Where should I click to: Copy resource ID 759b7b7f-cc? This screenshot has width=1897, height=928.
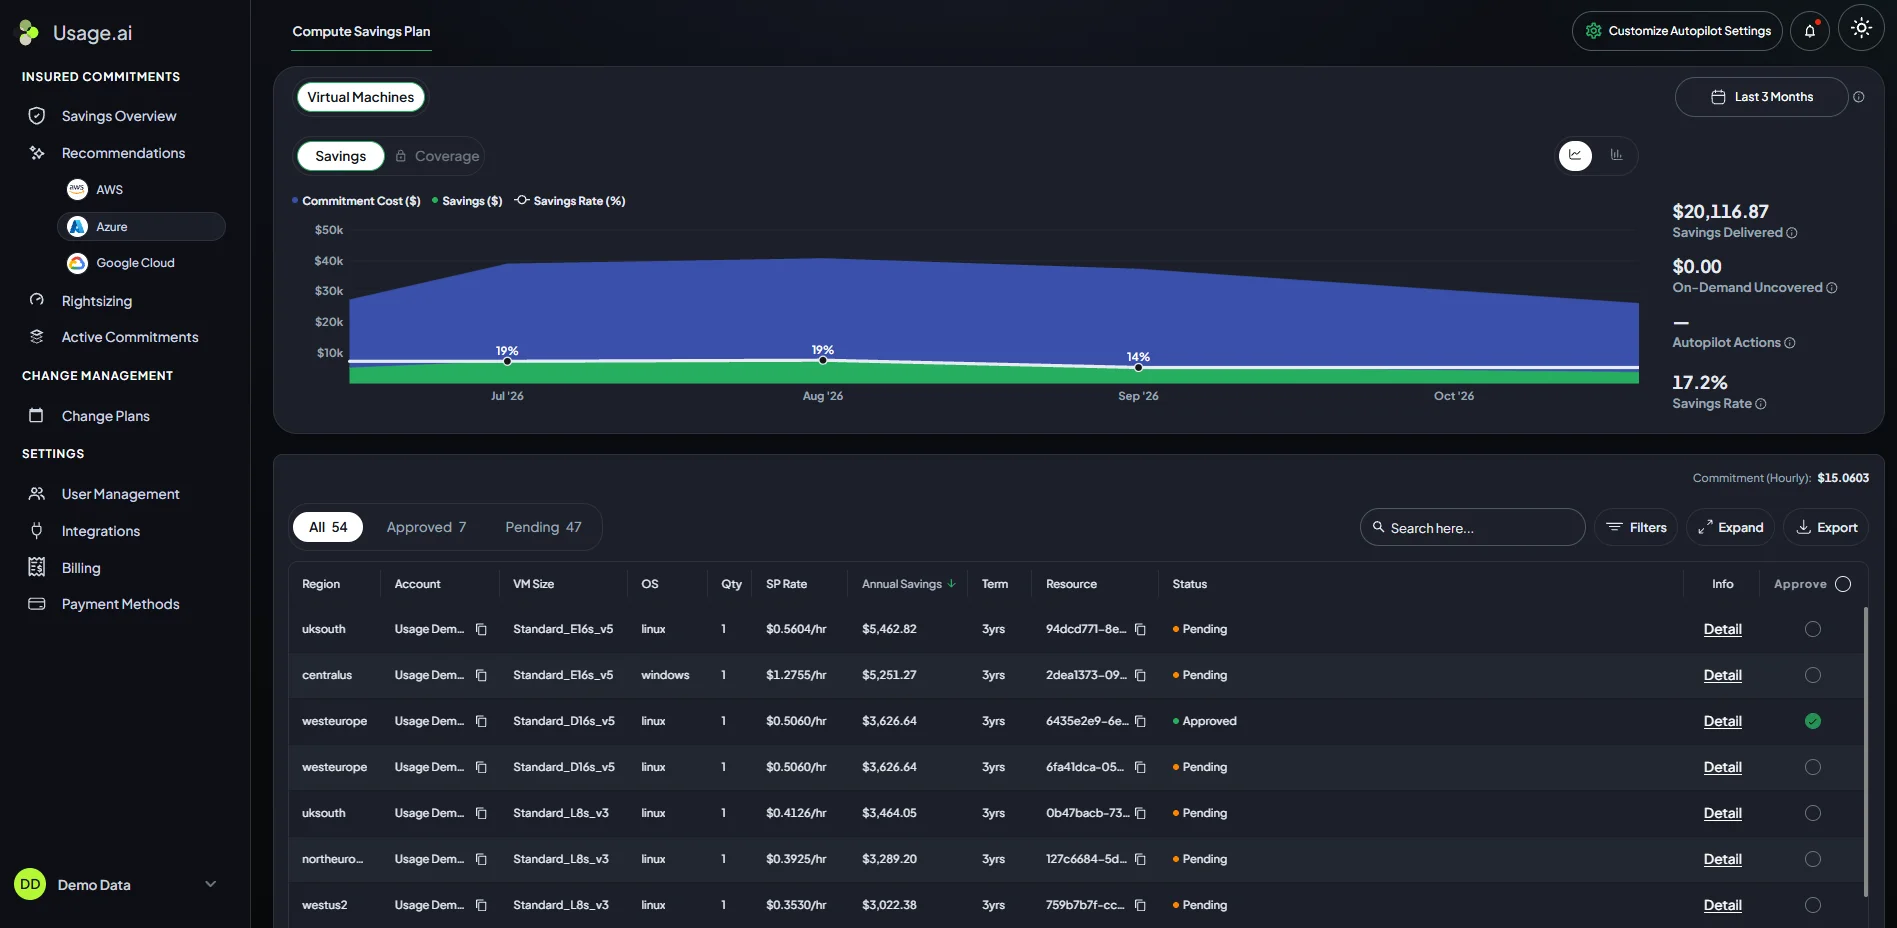pyautogui.click(x=1140, y=905)
